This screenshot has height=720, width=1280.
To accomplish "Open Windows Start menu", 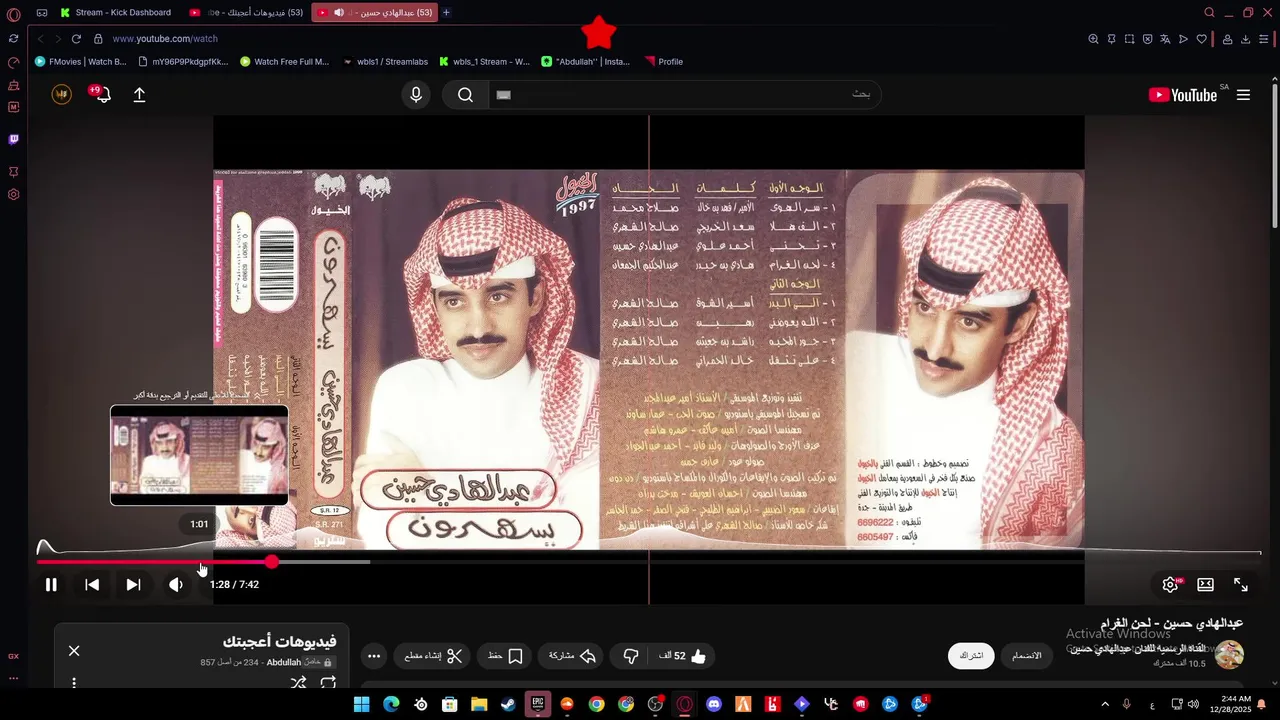I will coord(362,704).
